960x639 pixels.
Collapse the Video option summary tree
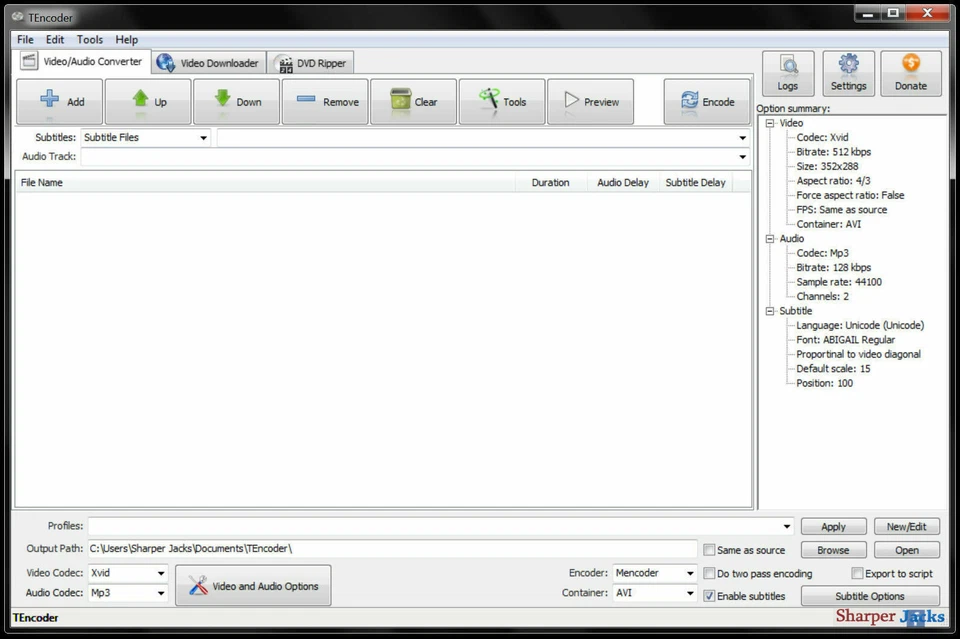pos(768,122)
